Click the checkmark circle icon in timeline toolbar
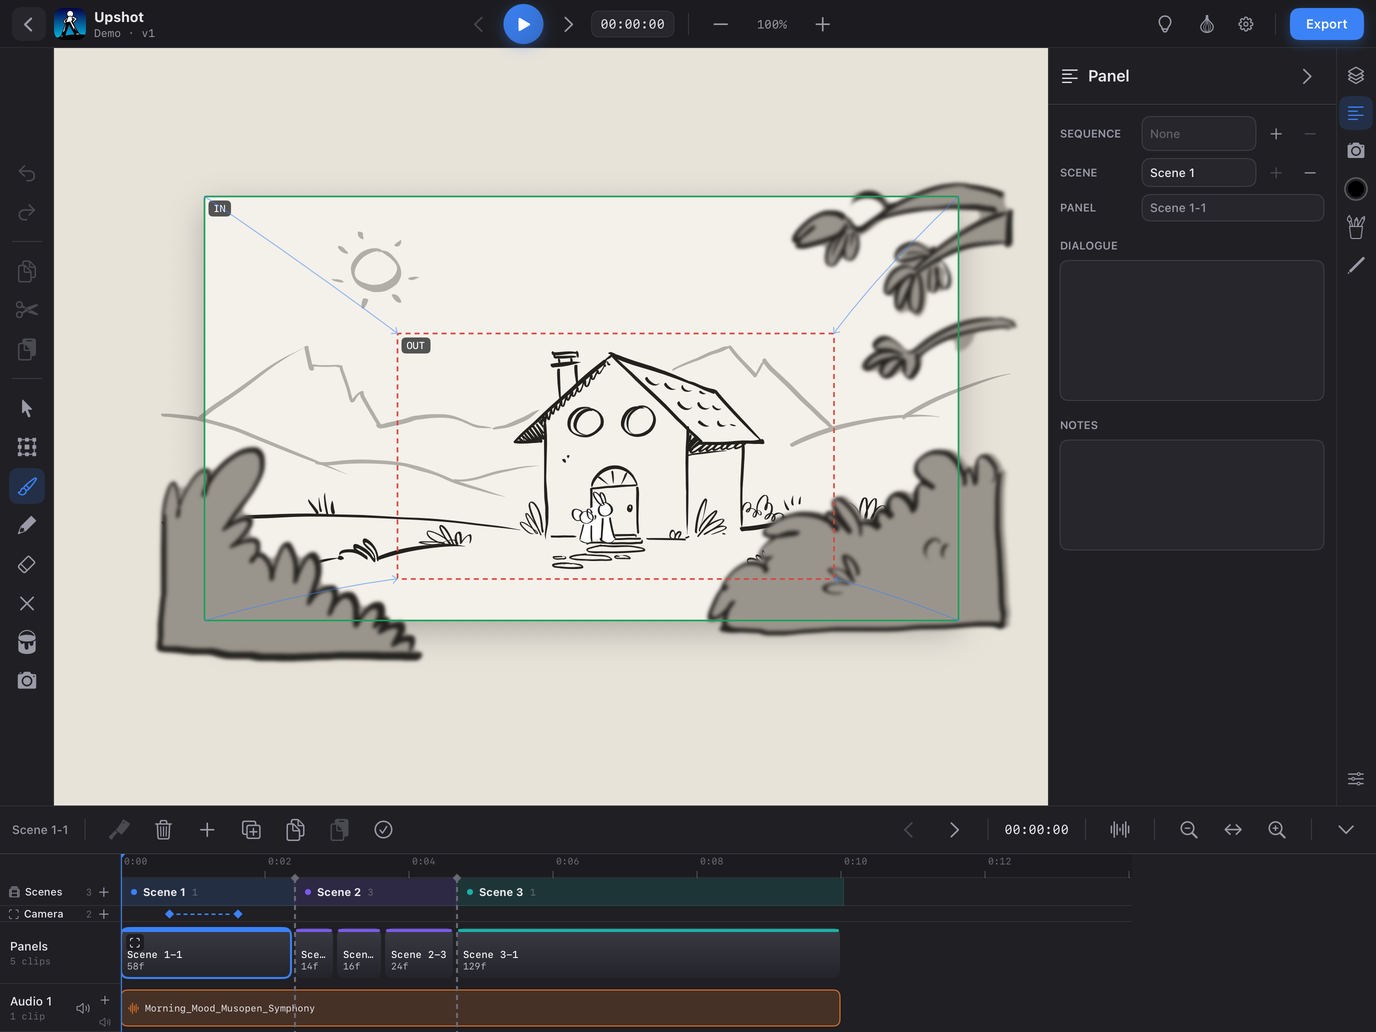Image resolution: width=1376 pixels, height=1032 pixels. [x=383, y=830]
